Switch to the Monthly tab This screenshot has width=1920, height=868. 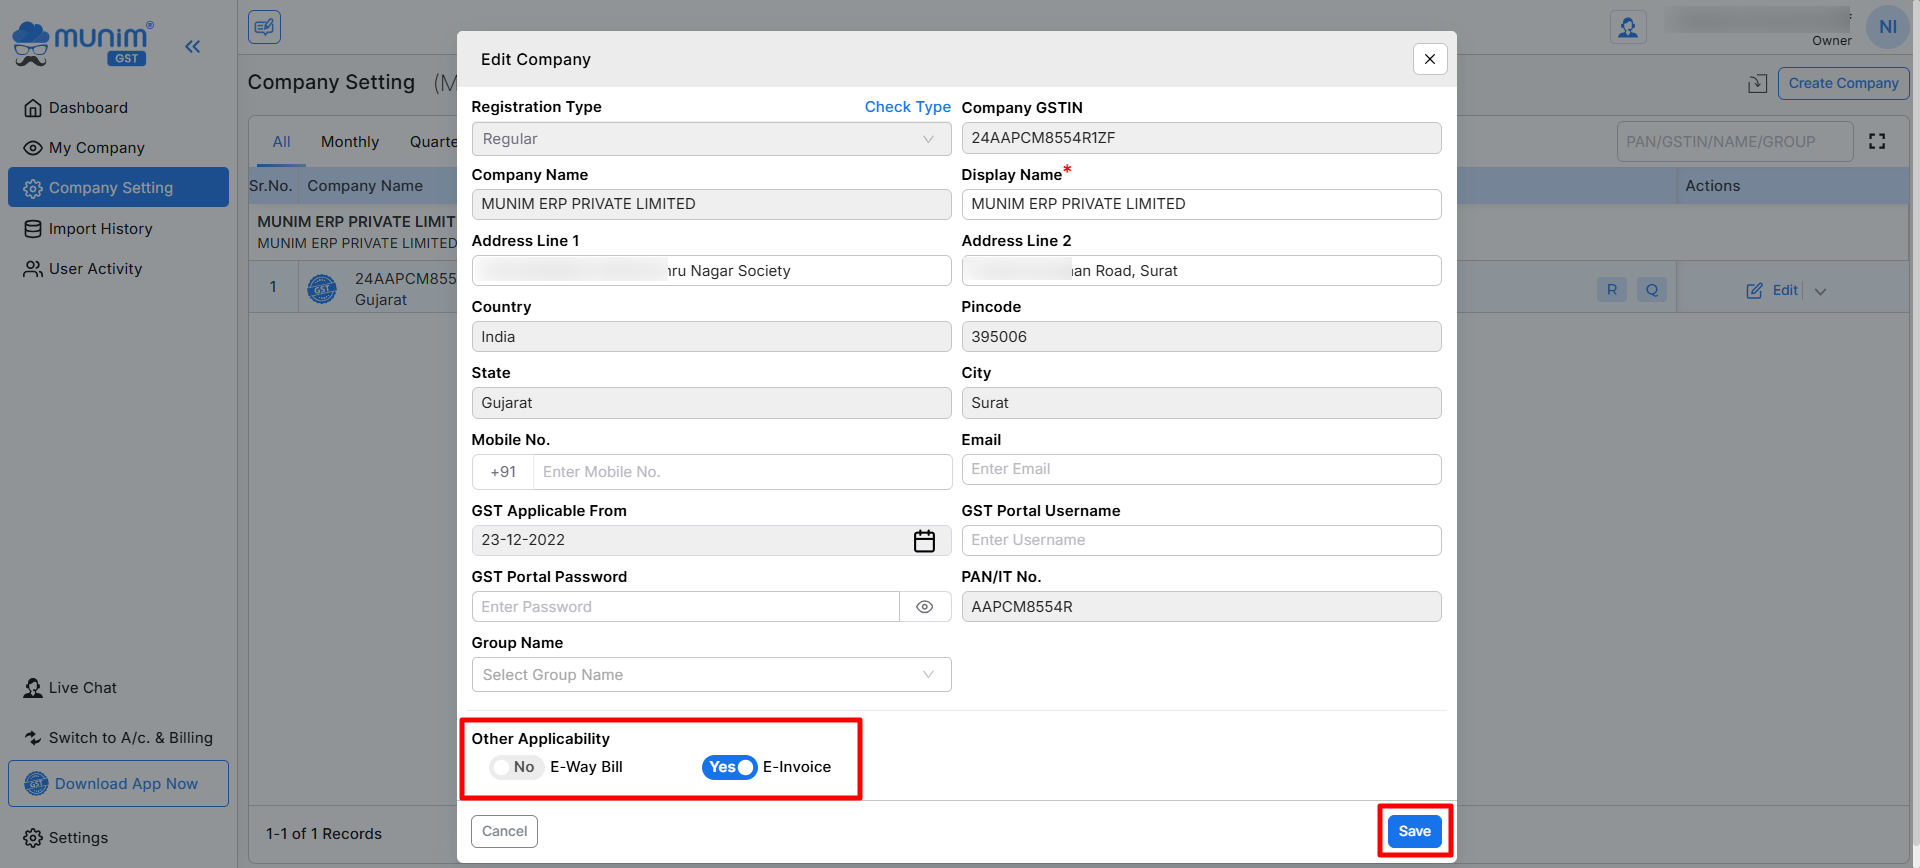pos(350,142)
